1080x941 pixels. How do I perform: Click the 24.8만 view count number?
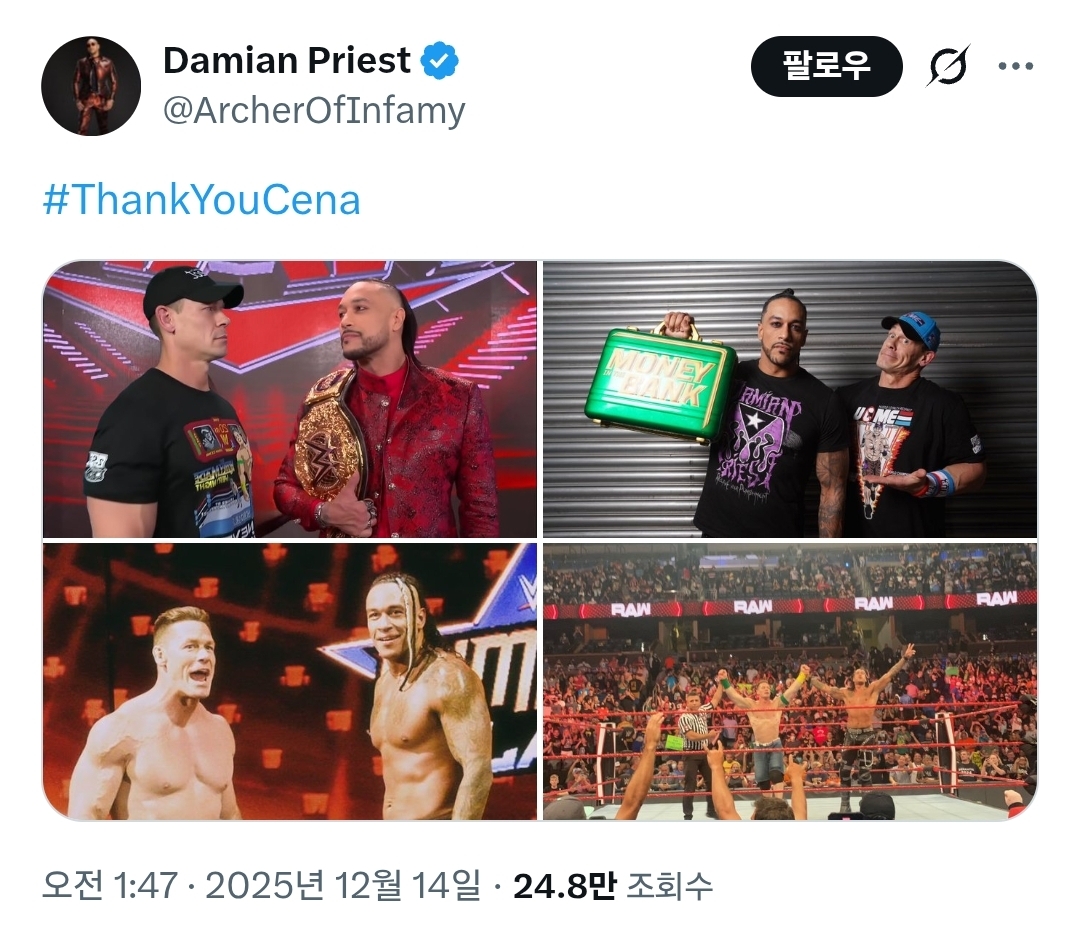[564, 886]
